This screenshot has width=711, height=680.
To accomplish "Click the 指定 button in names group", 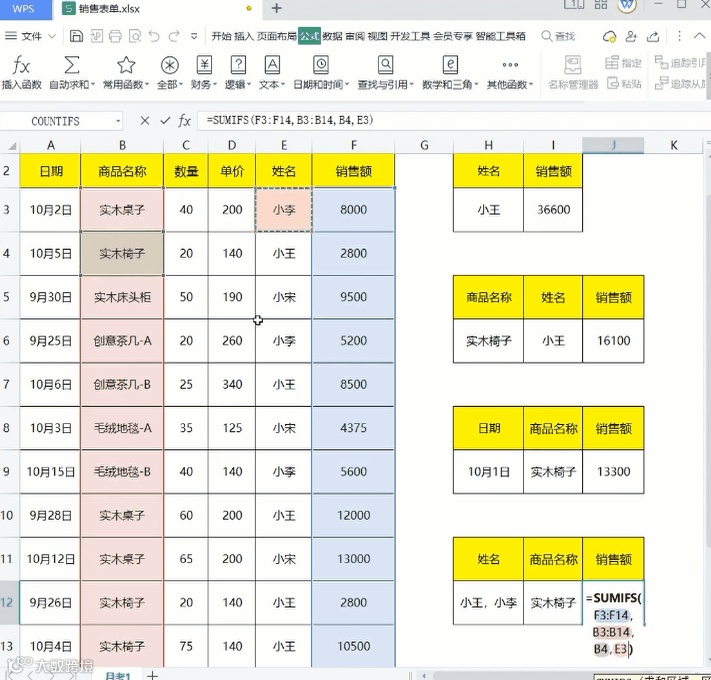I will point(623,63).
